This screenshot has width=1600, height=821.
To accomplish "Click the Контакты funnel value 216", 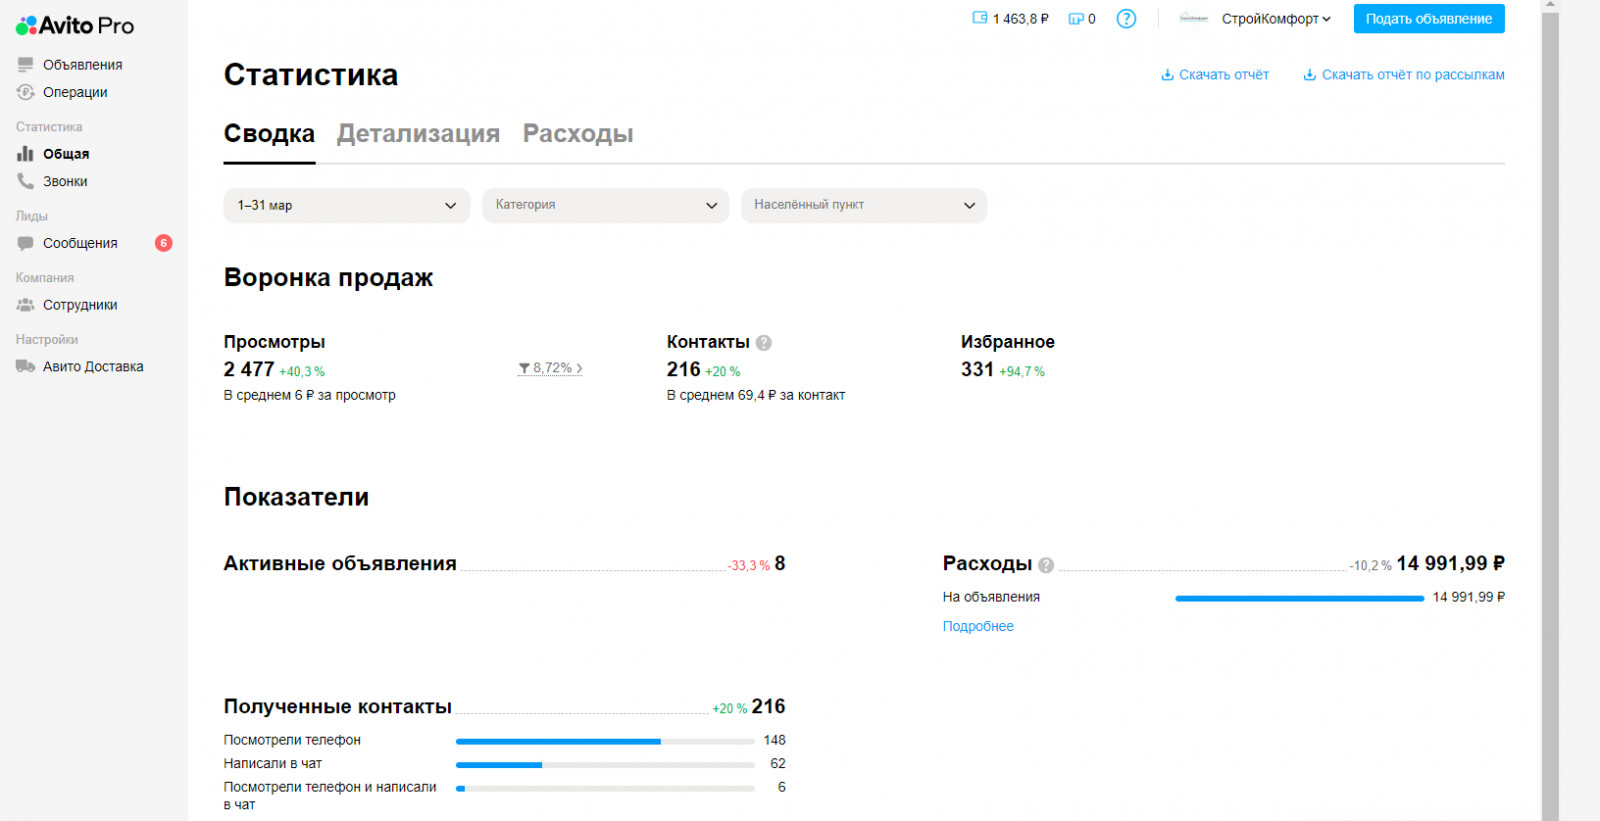I will 684,370.
